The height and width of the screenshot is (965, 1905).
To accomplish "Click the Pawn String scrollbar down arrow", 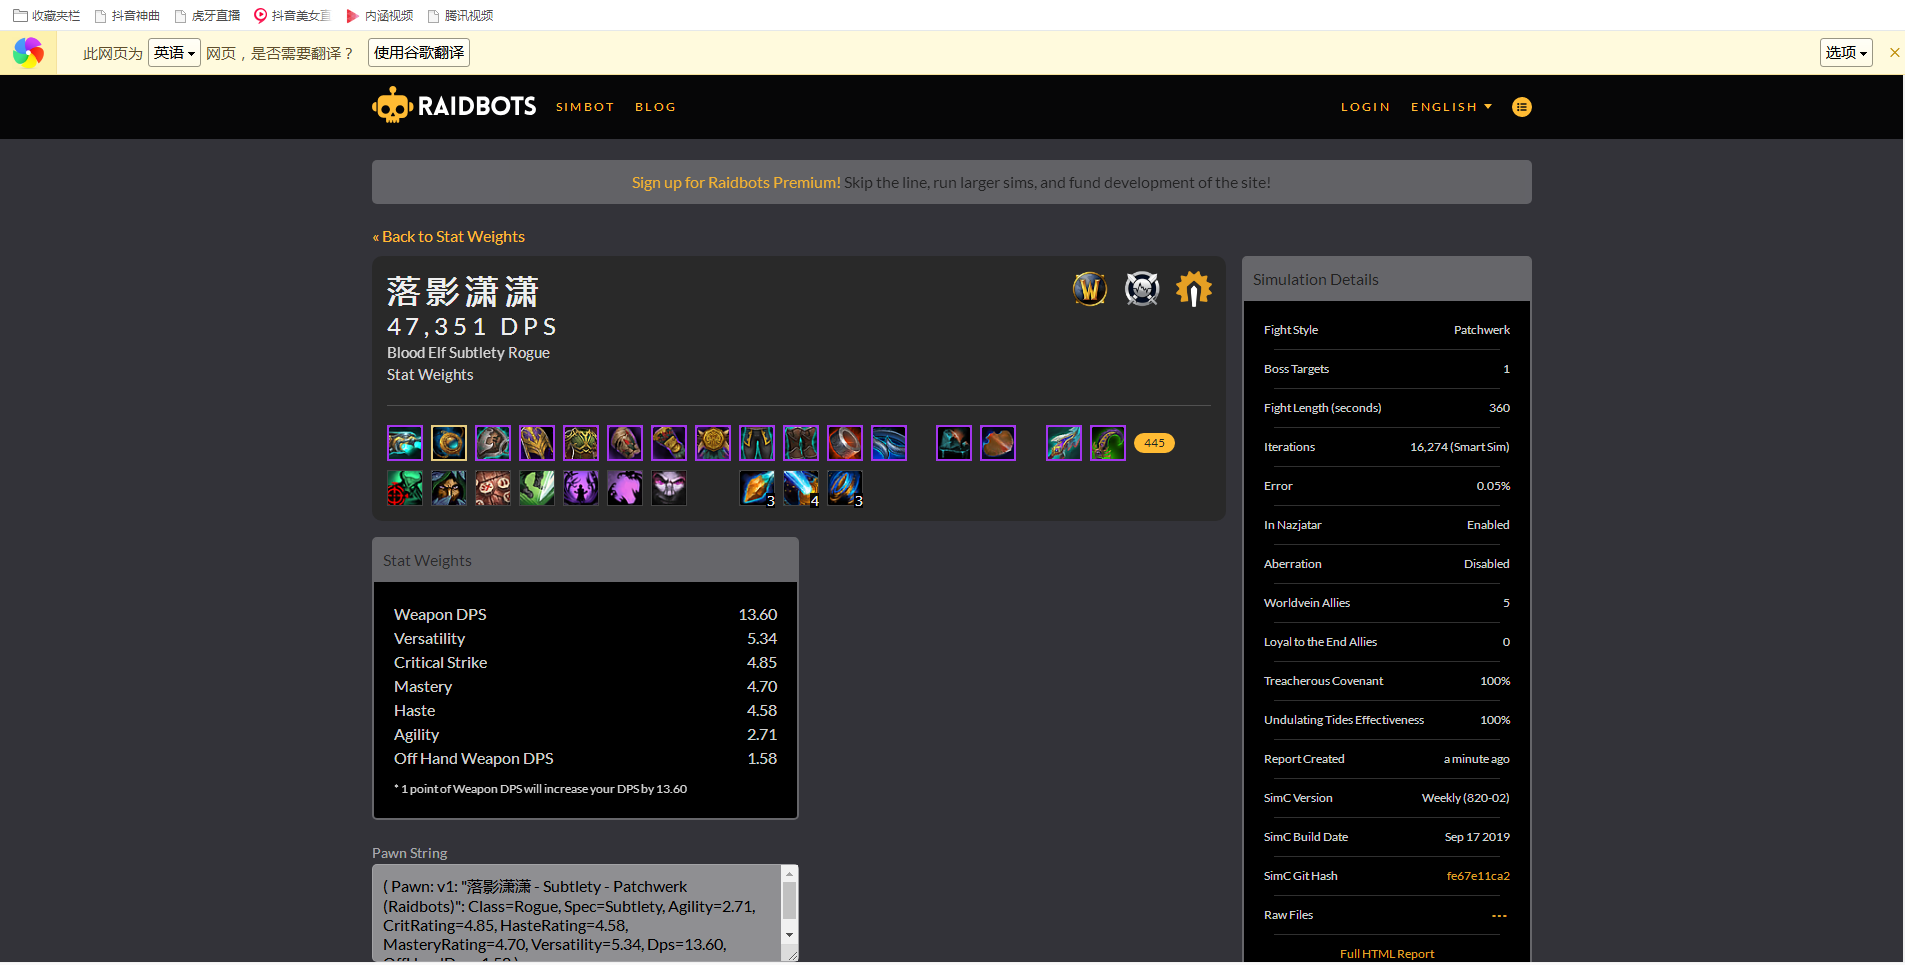I will coord(790,935).
